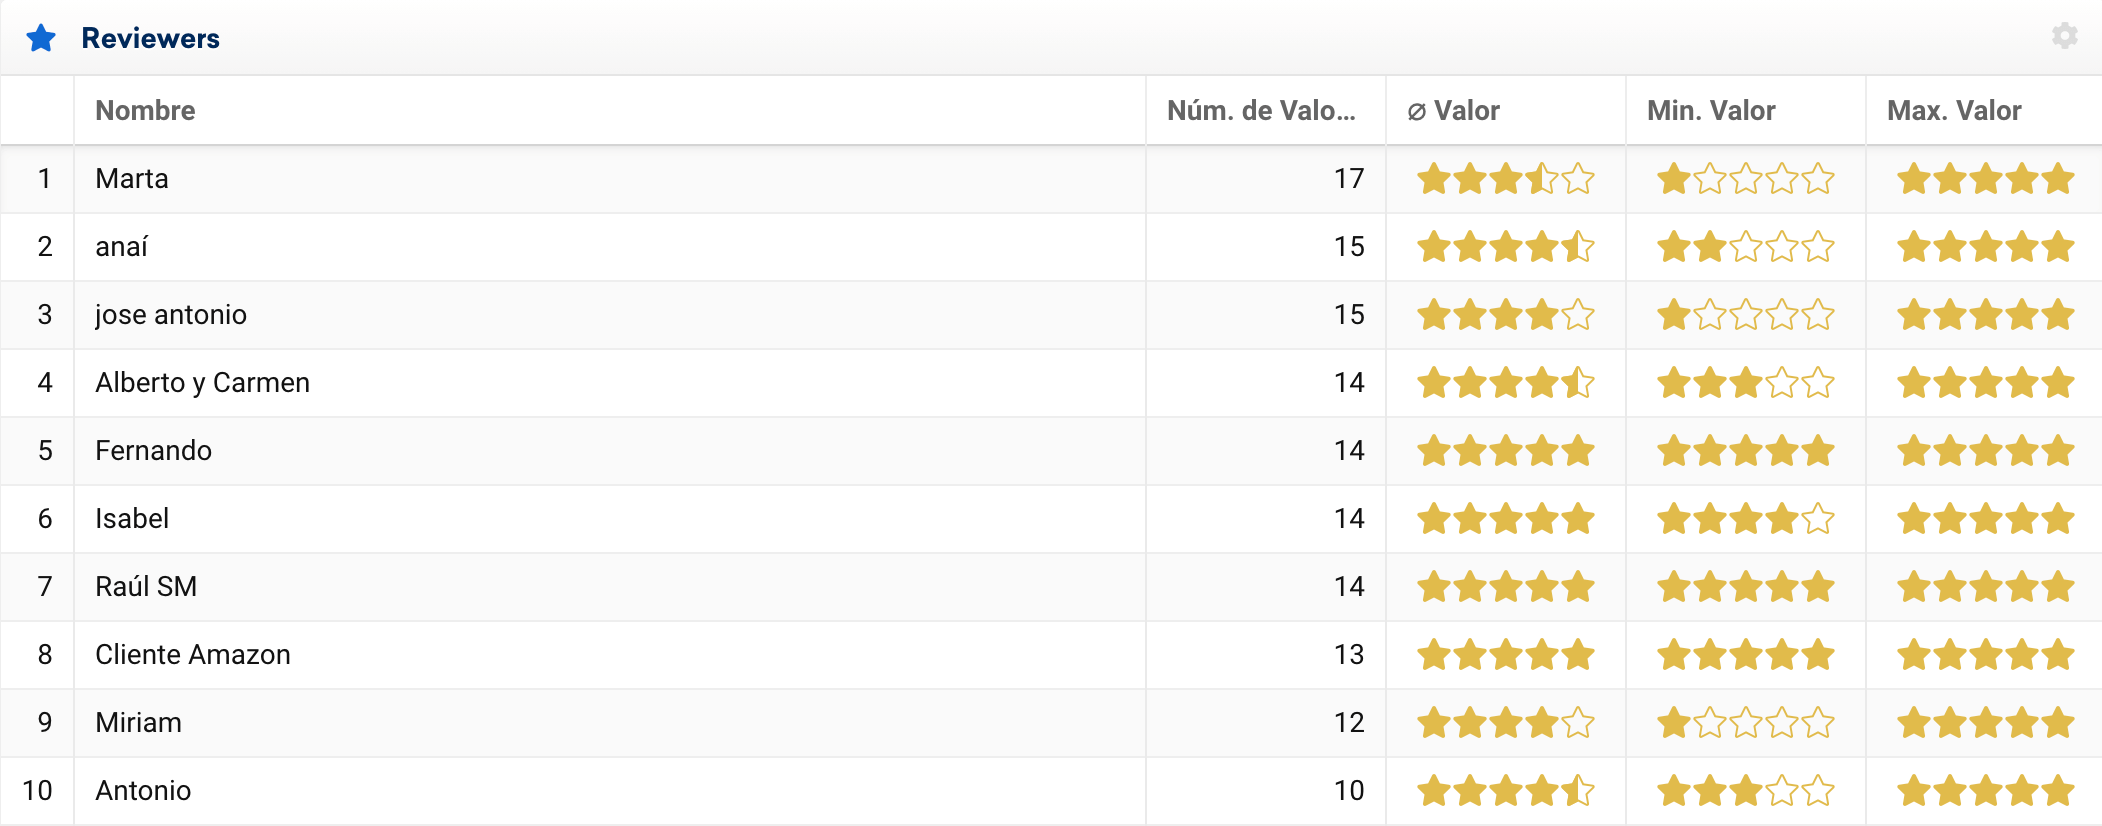Sort by Núm. de Valo... column header
This screenshot has width=2102, height=826.
tap(1260, 110)
